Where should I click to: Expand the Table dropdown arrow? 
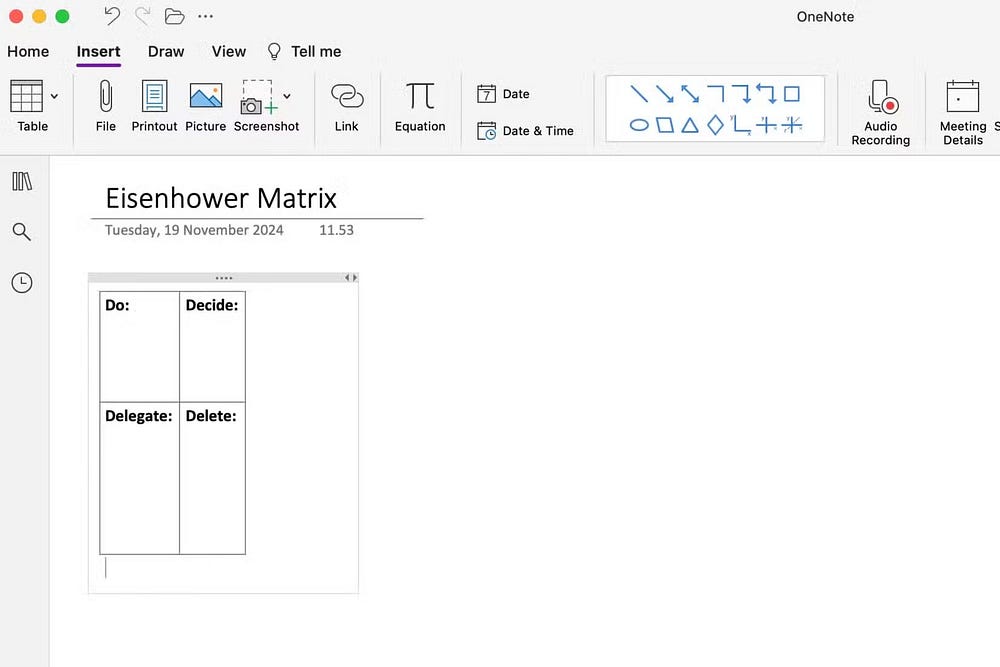(x=54, y=96)
